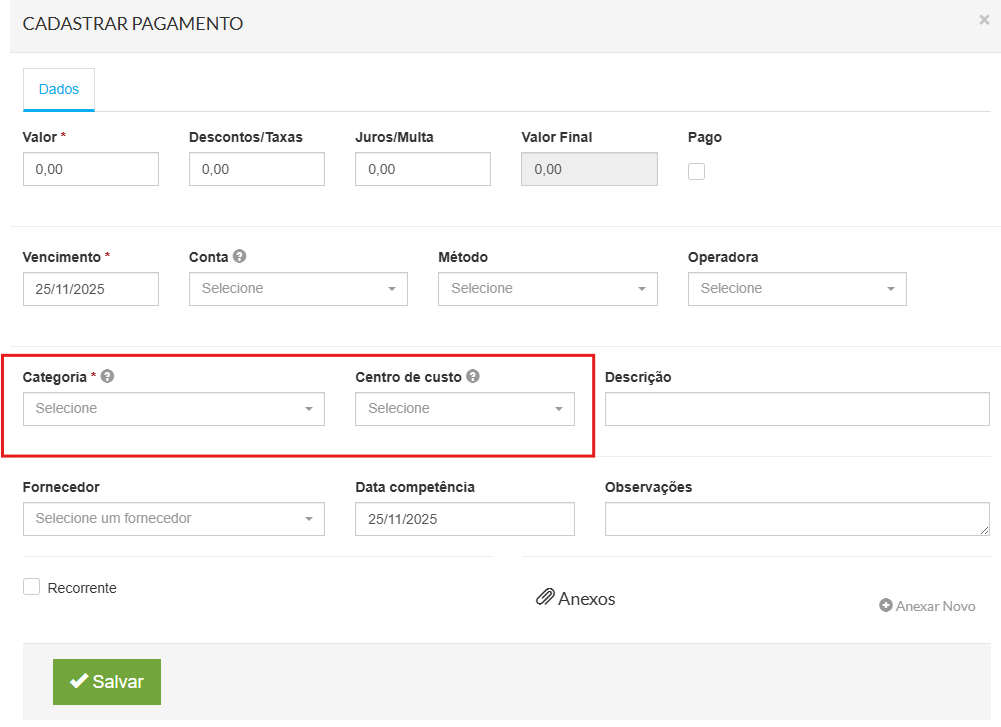Enable the Recorrente checkbox
The width and height of the screenshot is (1001, 727).
(x=32, y=587)
